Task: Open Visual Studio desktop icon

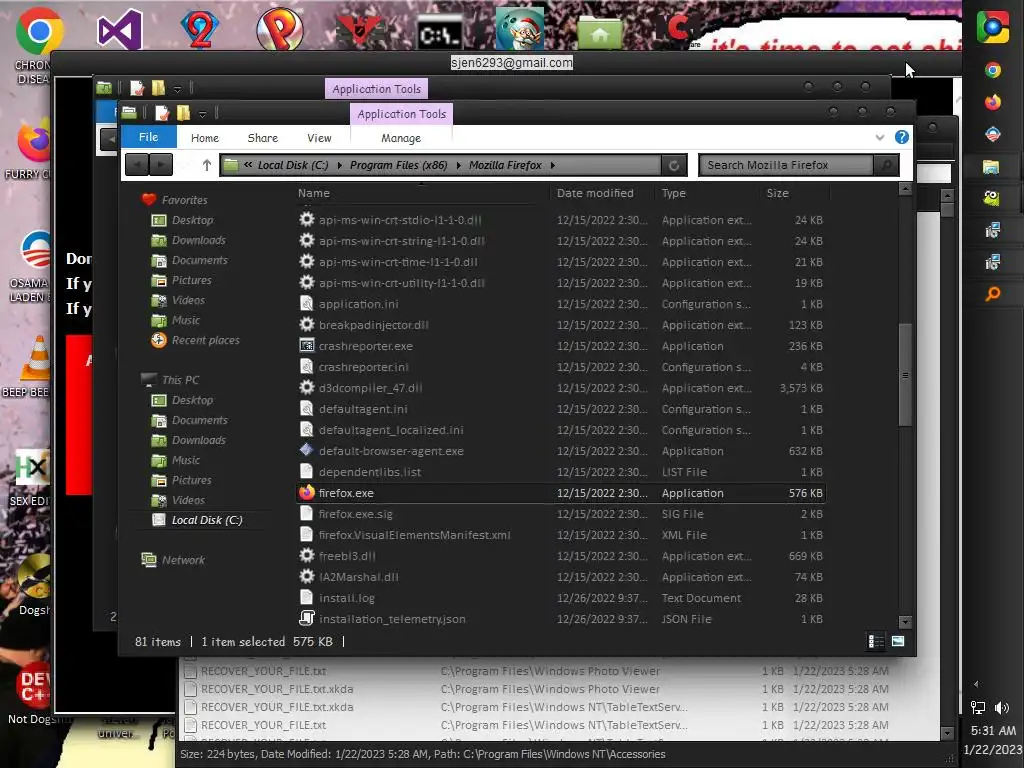Action: [120, 29]
